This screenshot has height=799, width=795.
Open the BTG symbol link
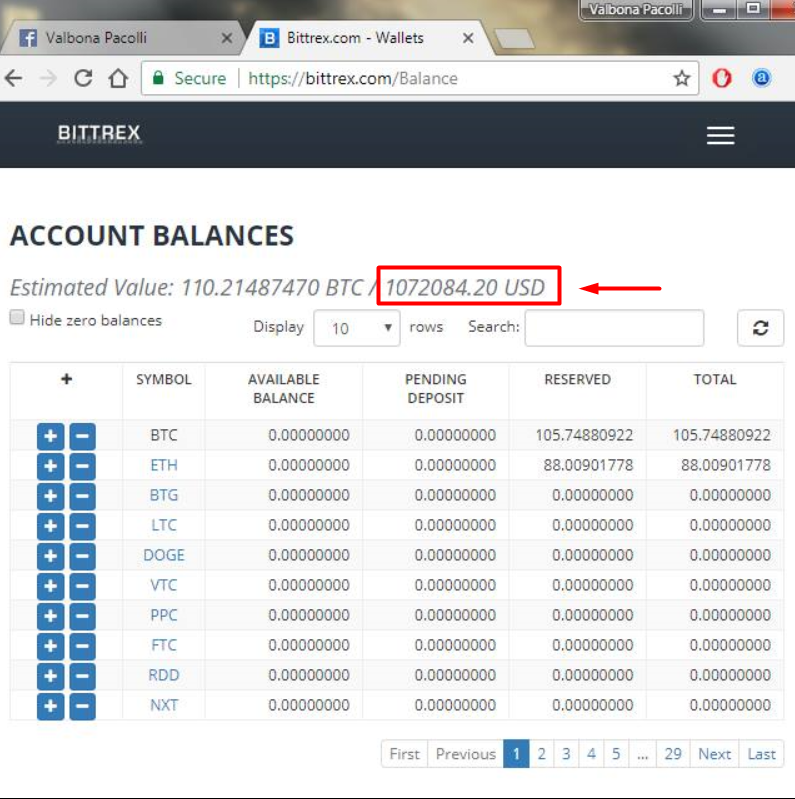164,495
